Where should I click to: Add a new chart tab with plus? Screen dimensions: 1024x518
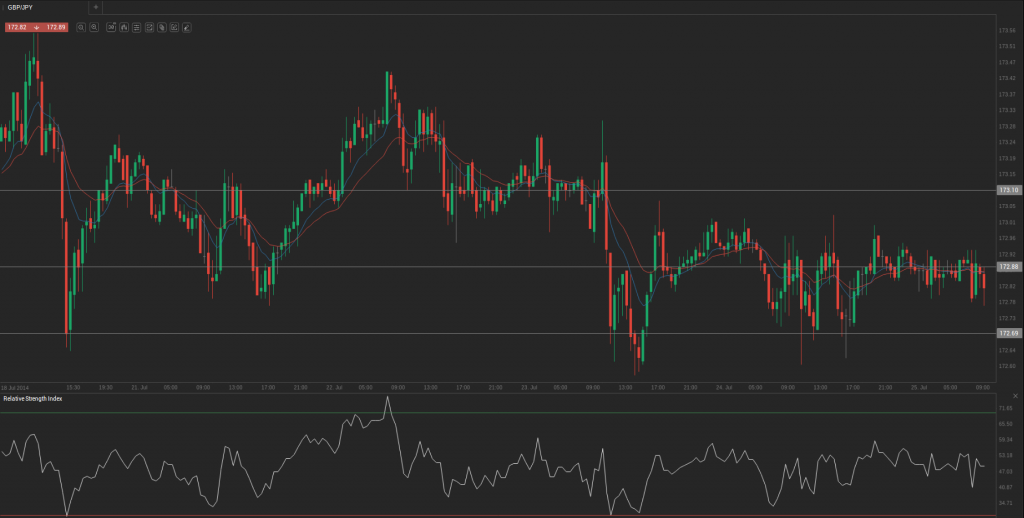click(96, 7)
